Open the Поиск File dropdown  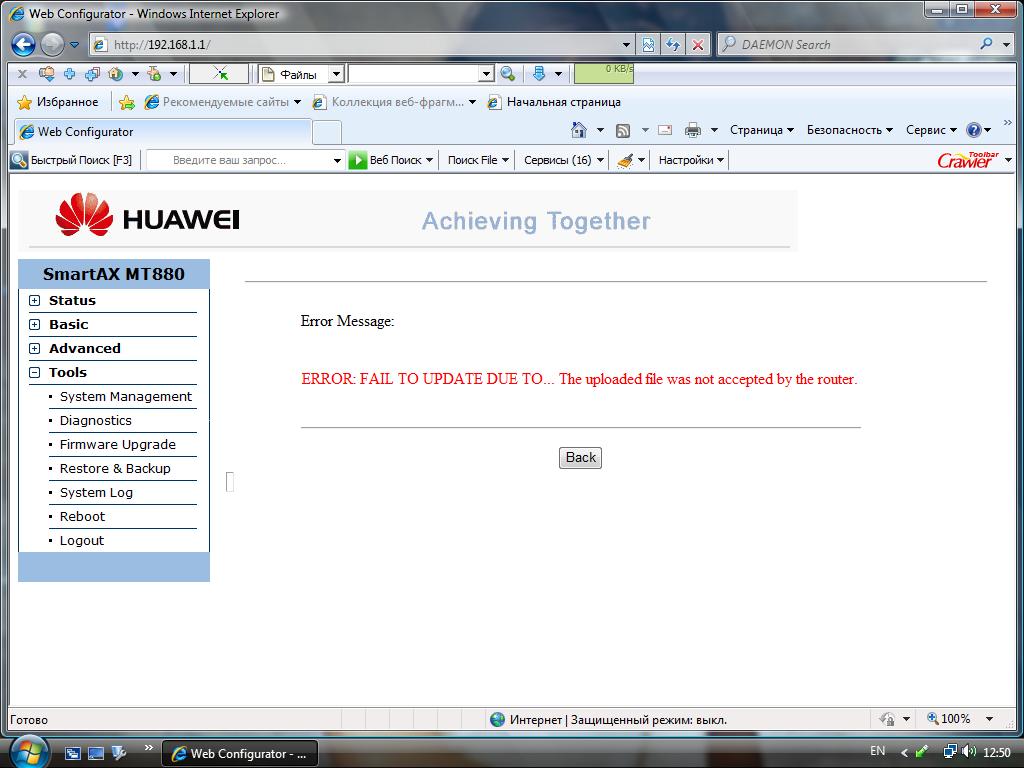click(x=478, y=160)
